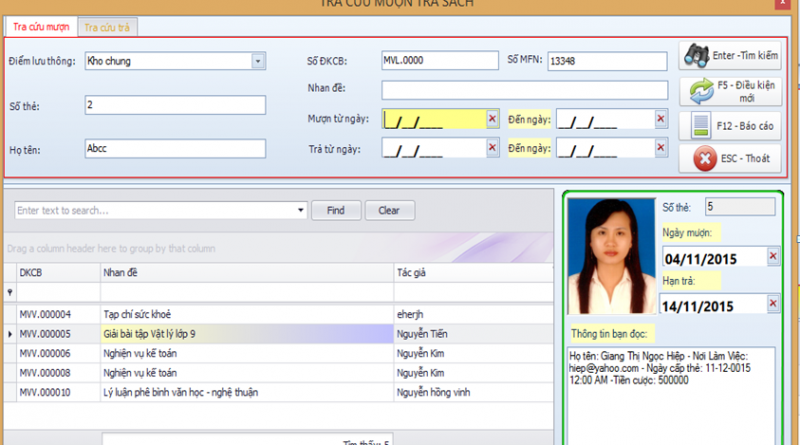Sort by the DKCB column header

pos(58,273)
